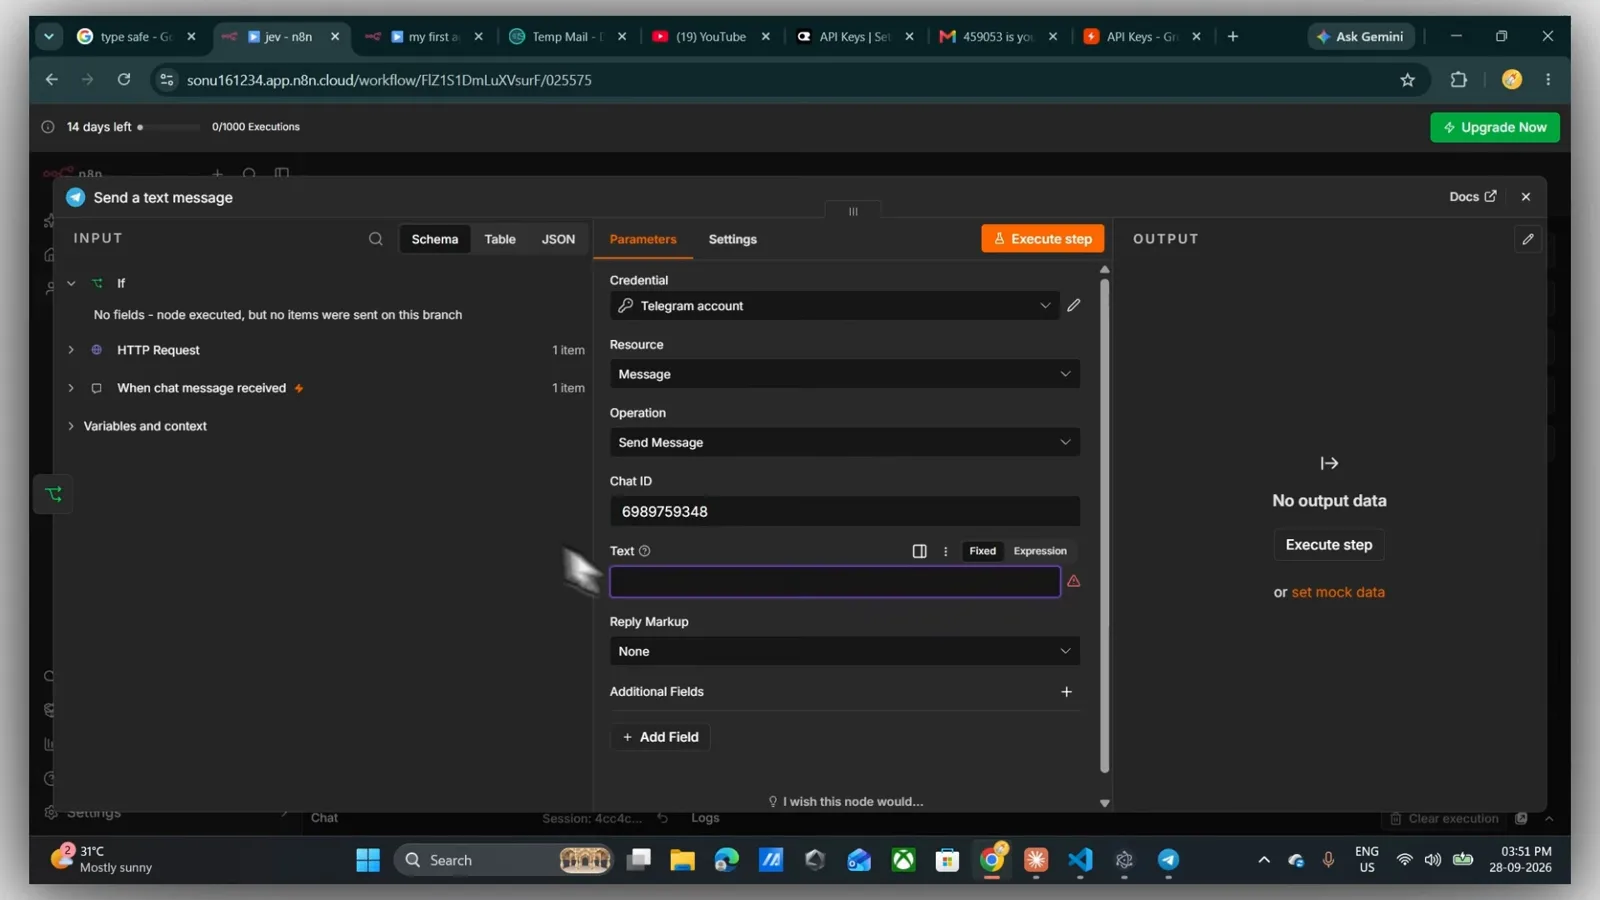Open Telegram from Windows taskbar
This screenshot has height=900, width=1600.
point(1168,860)
